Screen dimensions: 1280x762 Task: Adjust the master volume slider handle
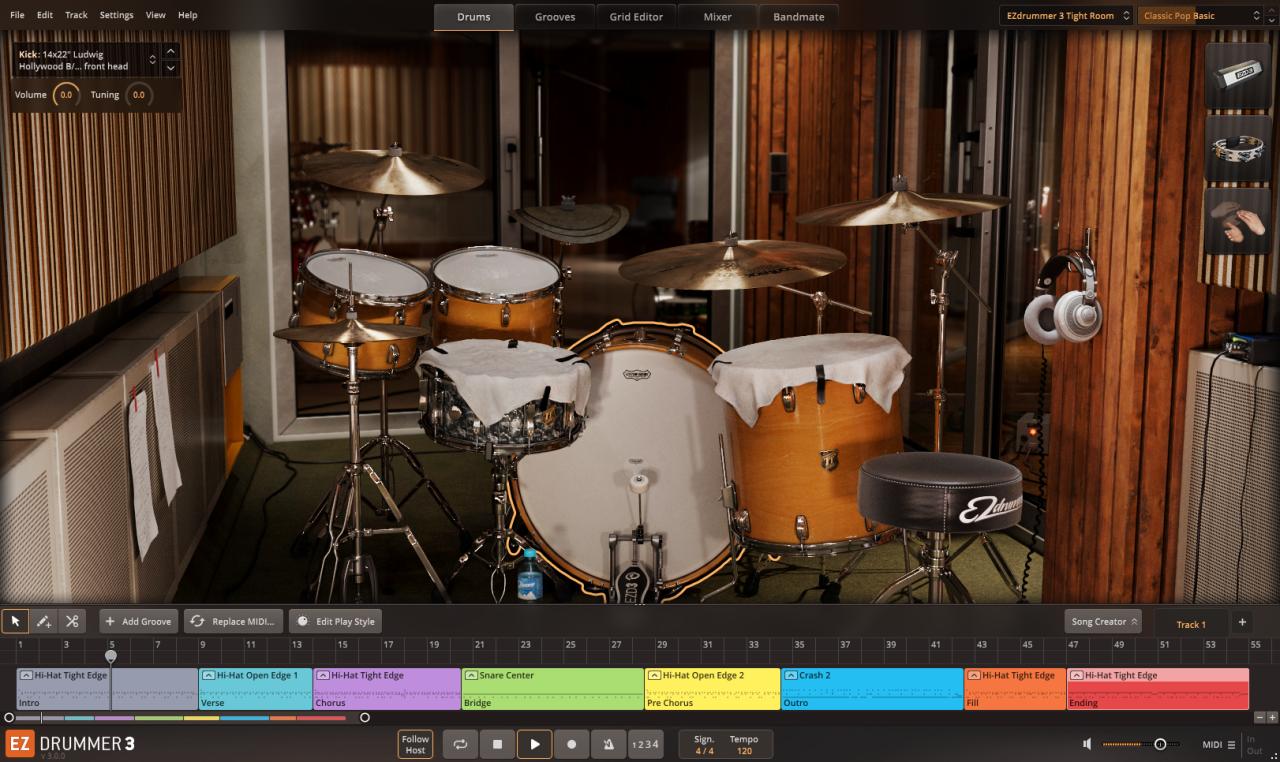[1160, 744]
